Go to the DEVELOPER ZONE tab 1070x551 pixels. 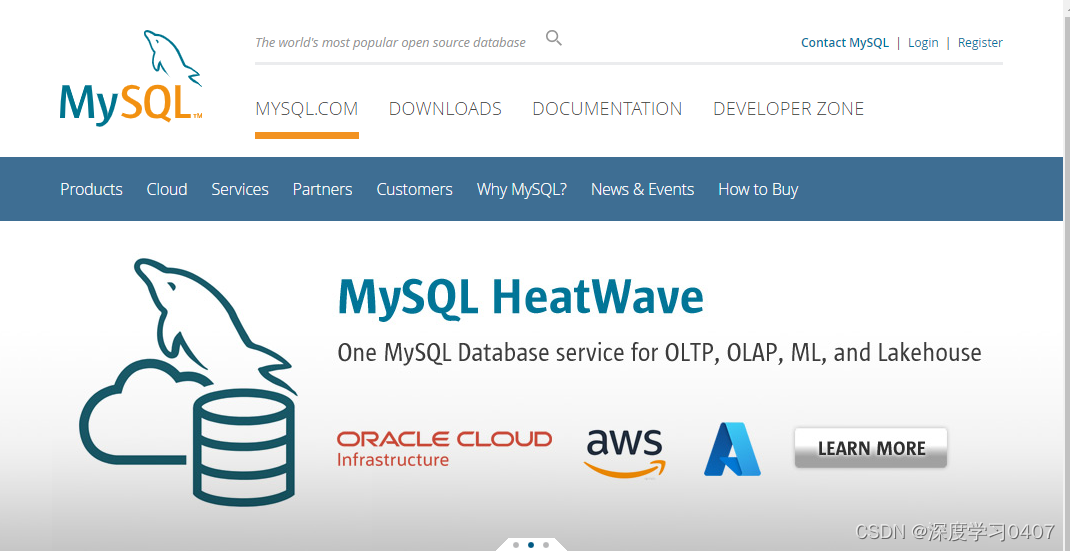point(788,109)
